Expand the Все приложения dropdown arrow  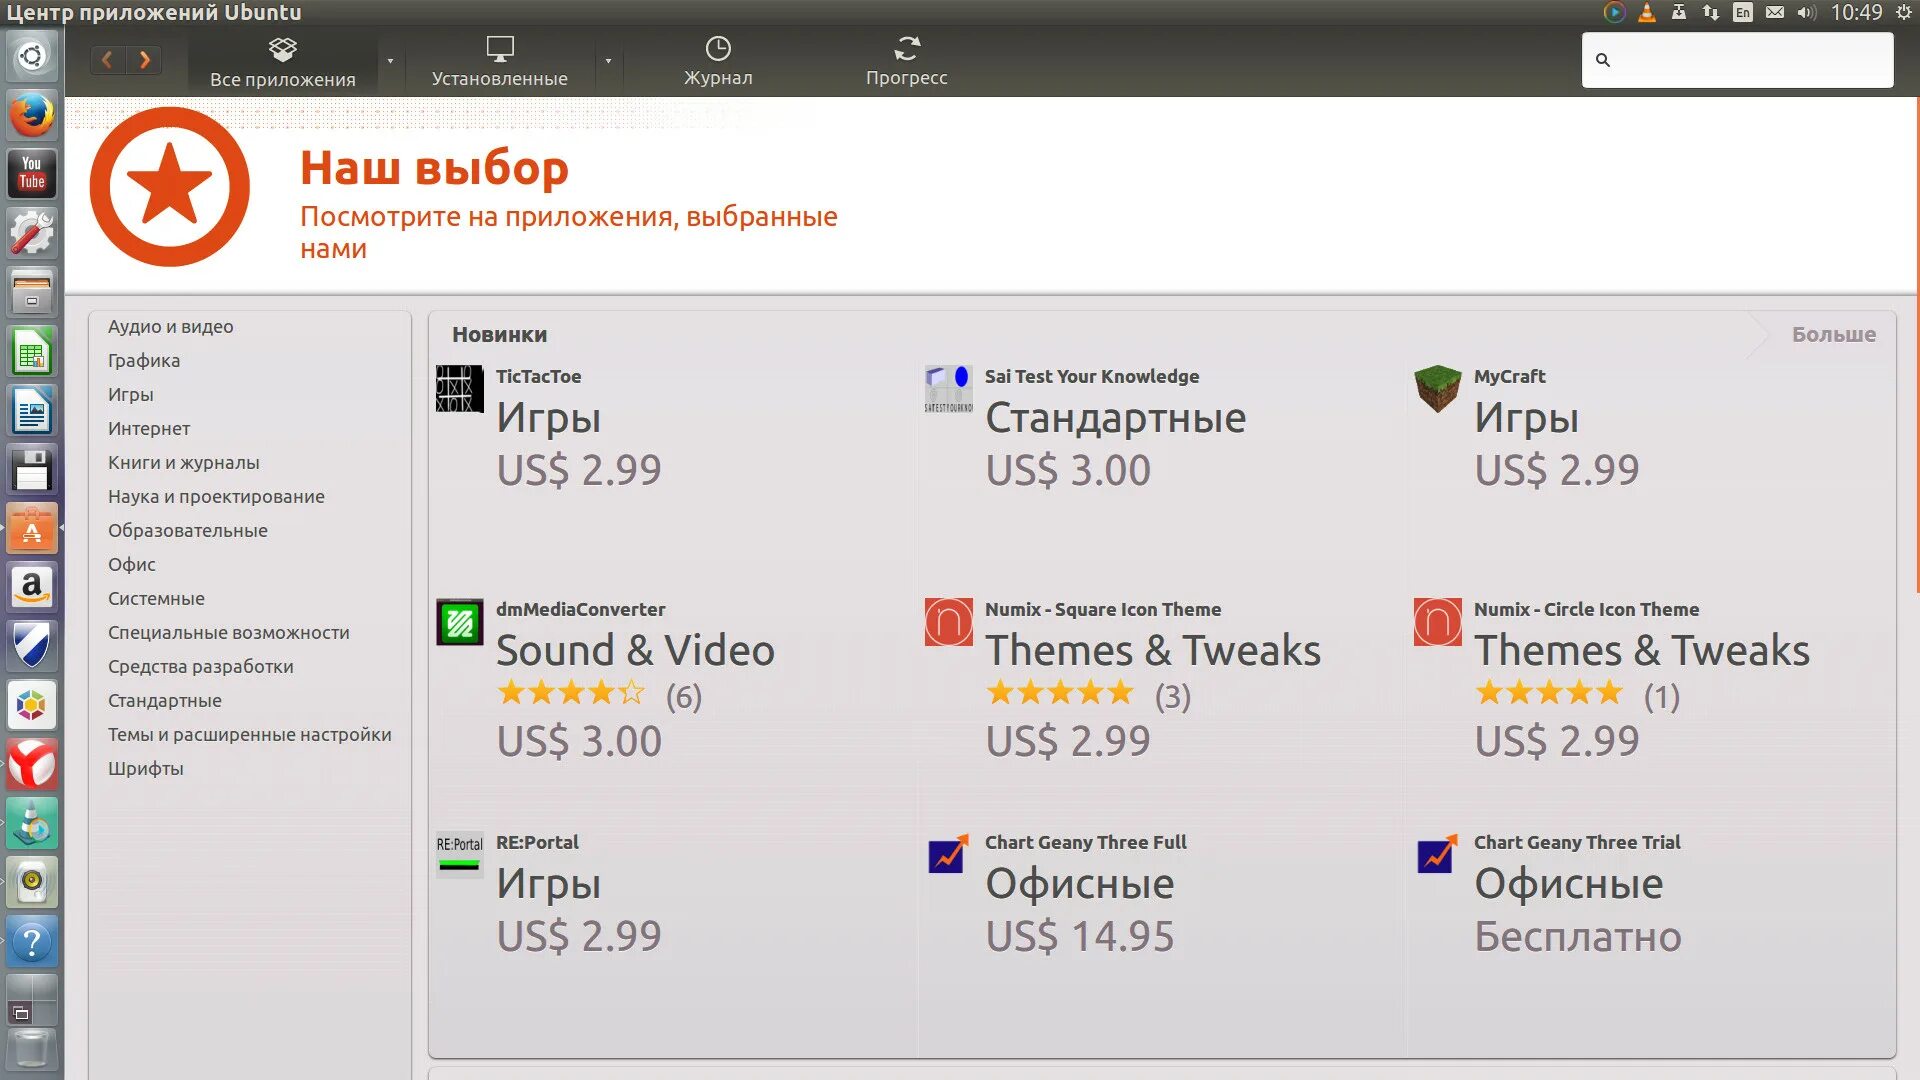click(x=390, y=61)
